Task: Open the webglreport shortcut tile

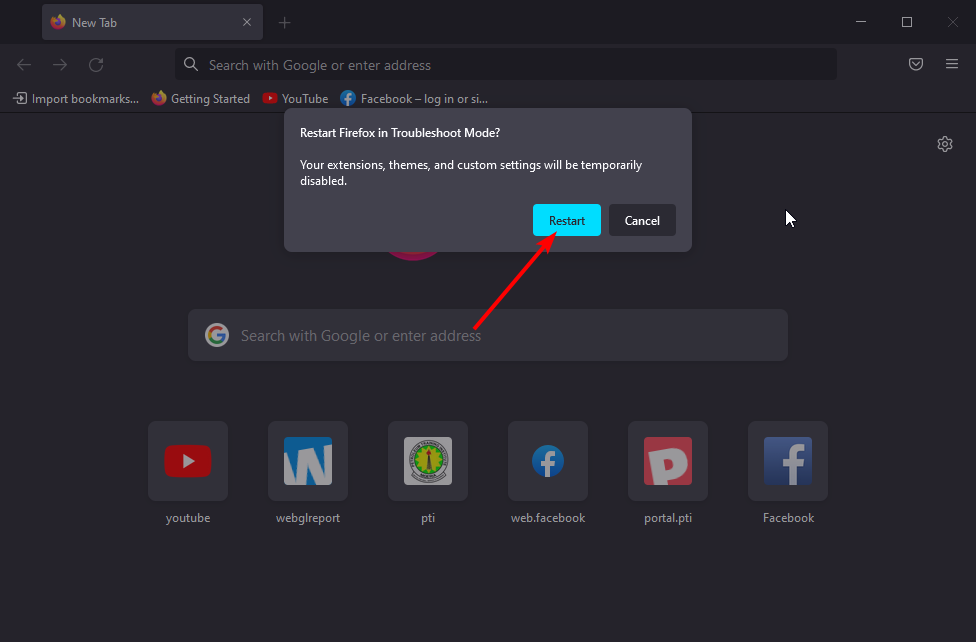Action: [x=308, y=461]
